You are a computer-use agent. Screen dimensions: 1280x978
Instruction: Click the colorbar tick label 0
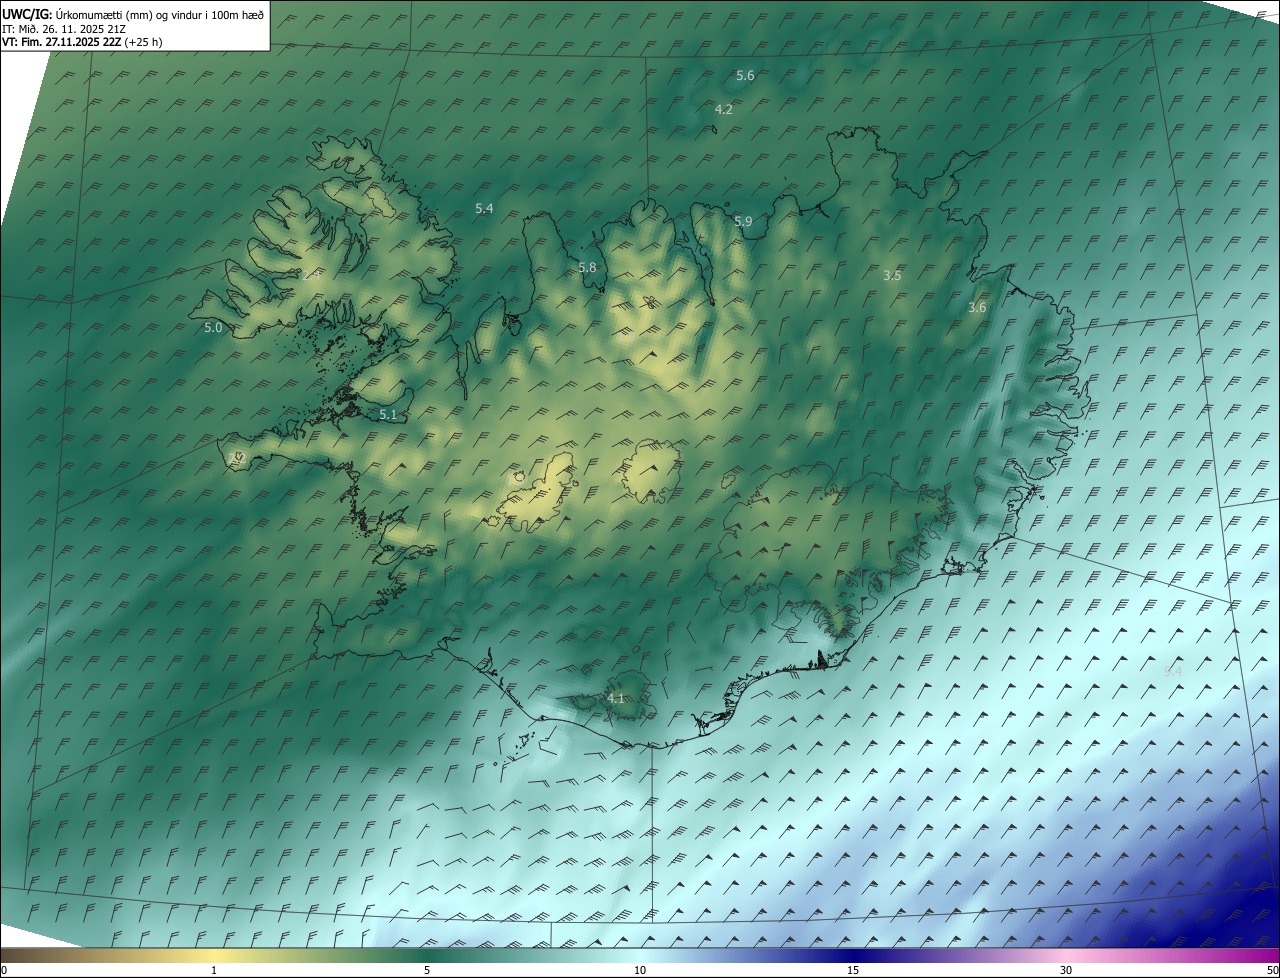click(4, 971)
